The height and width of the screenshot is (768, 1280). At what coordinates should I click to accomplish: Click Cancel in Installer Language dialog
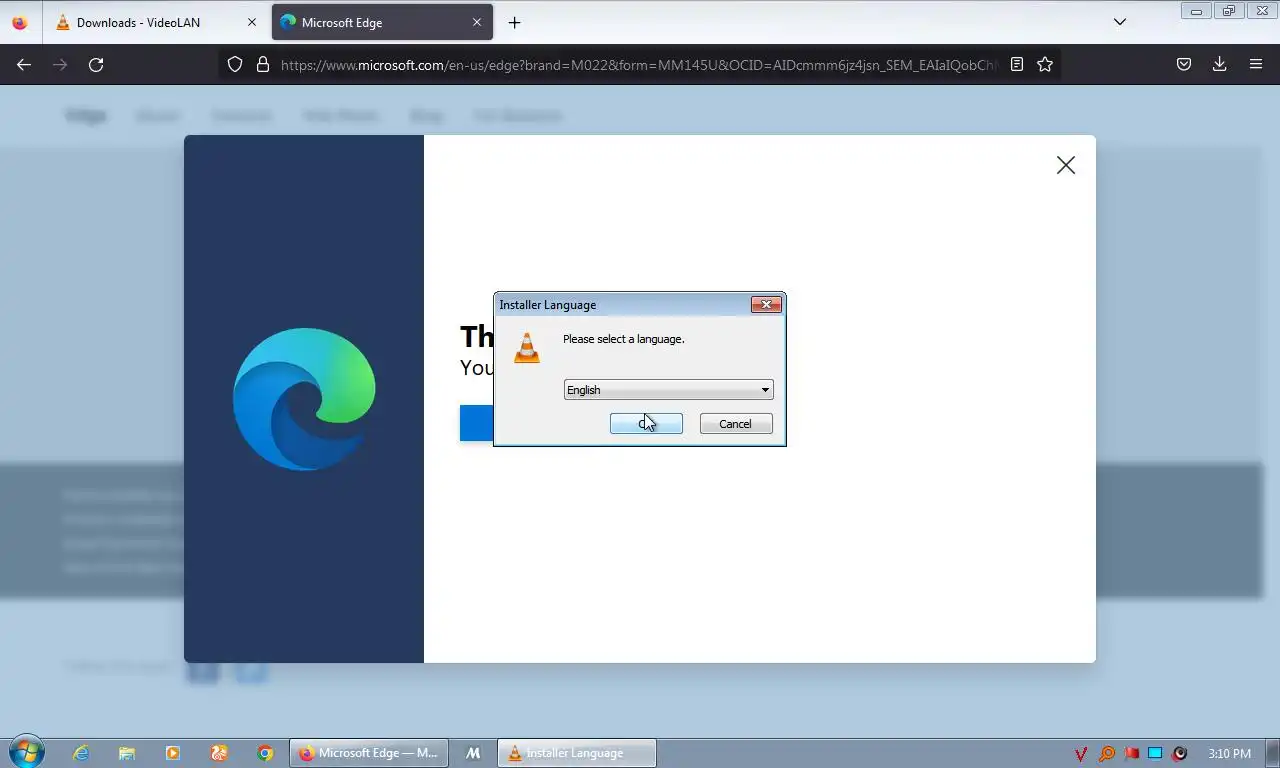point(736,424)
